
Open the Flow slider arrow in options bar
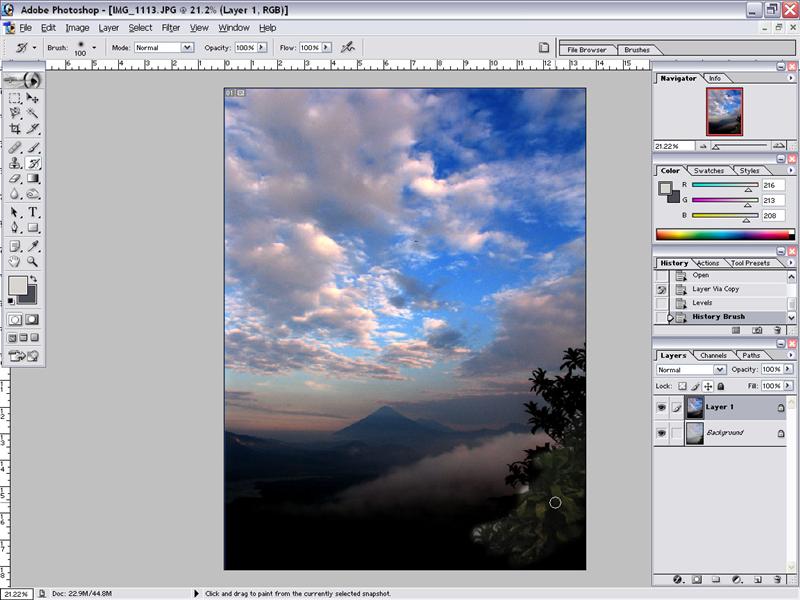click(327, 47)
